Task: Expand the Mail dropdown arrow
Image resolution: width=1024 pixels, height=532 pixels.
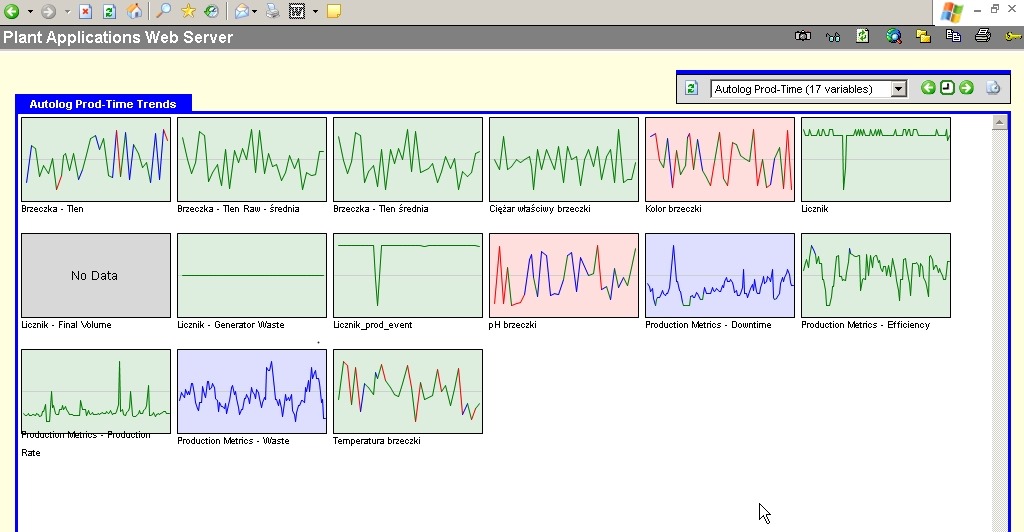Action: coord(255,12)
